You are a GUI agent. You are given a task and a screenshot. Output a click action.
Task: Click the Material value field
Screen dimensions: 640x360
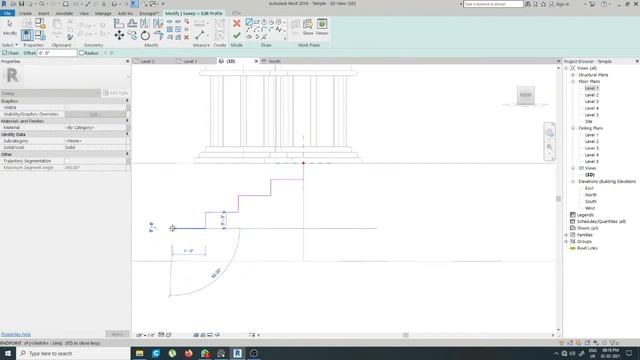(95, 127)
